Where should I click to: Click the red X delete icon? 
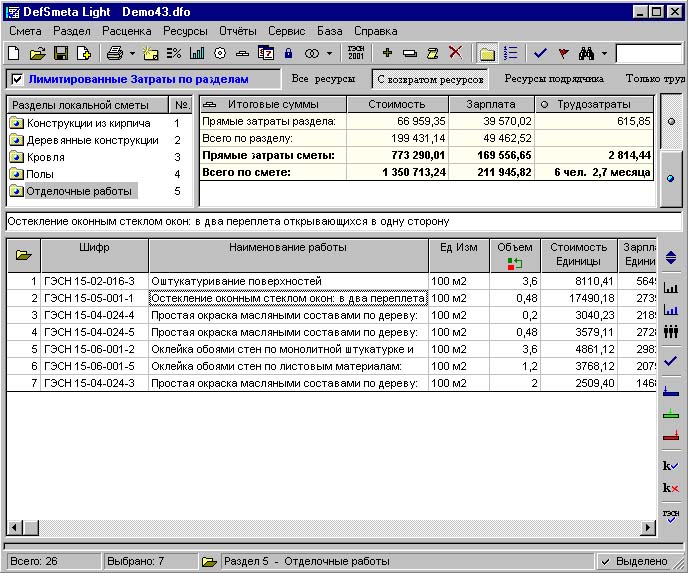(455, 53)
